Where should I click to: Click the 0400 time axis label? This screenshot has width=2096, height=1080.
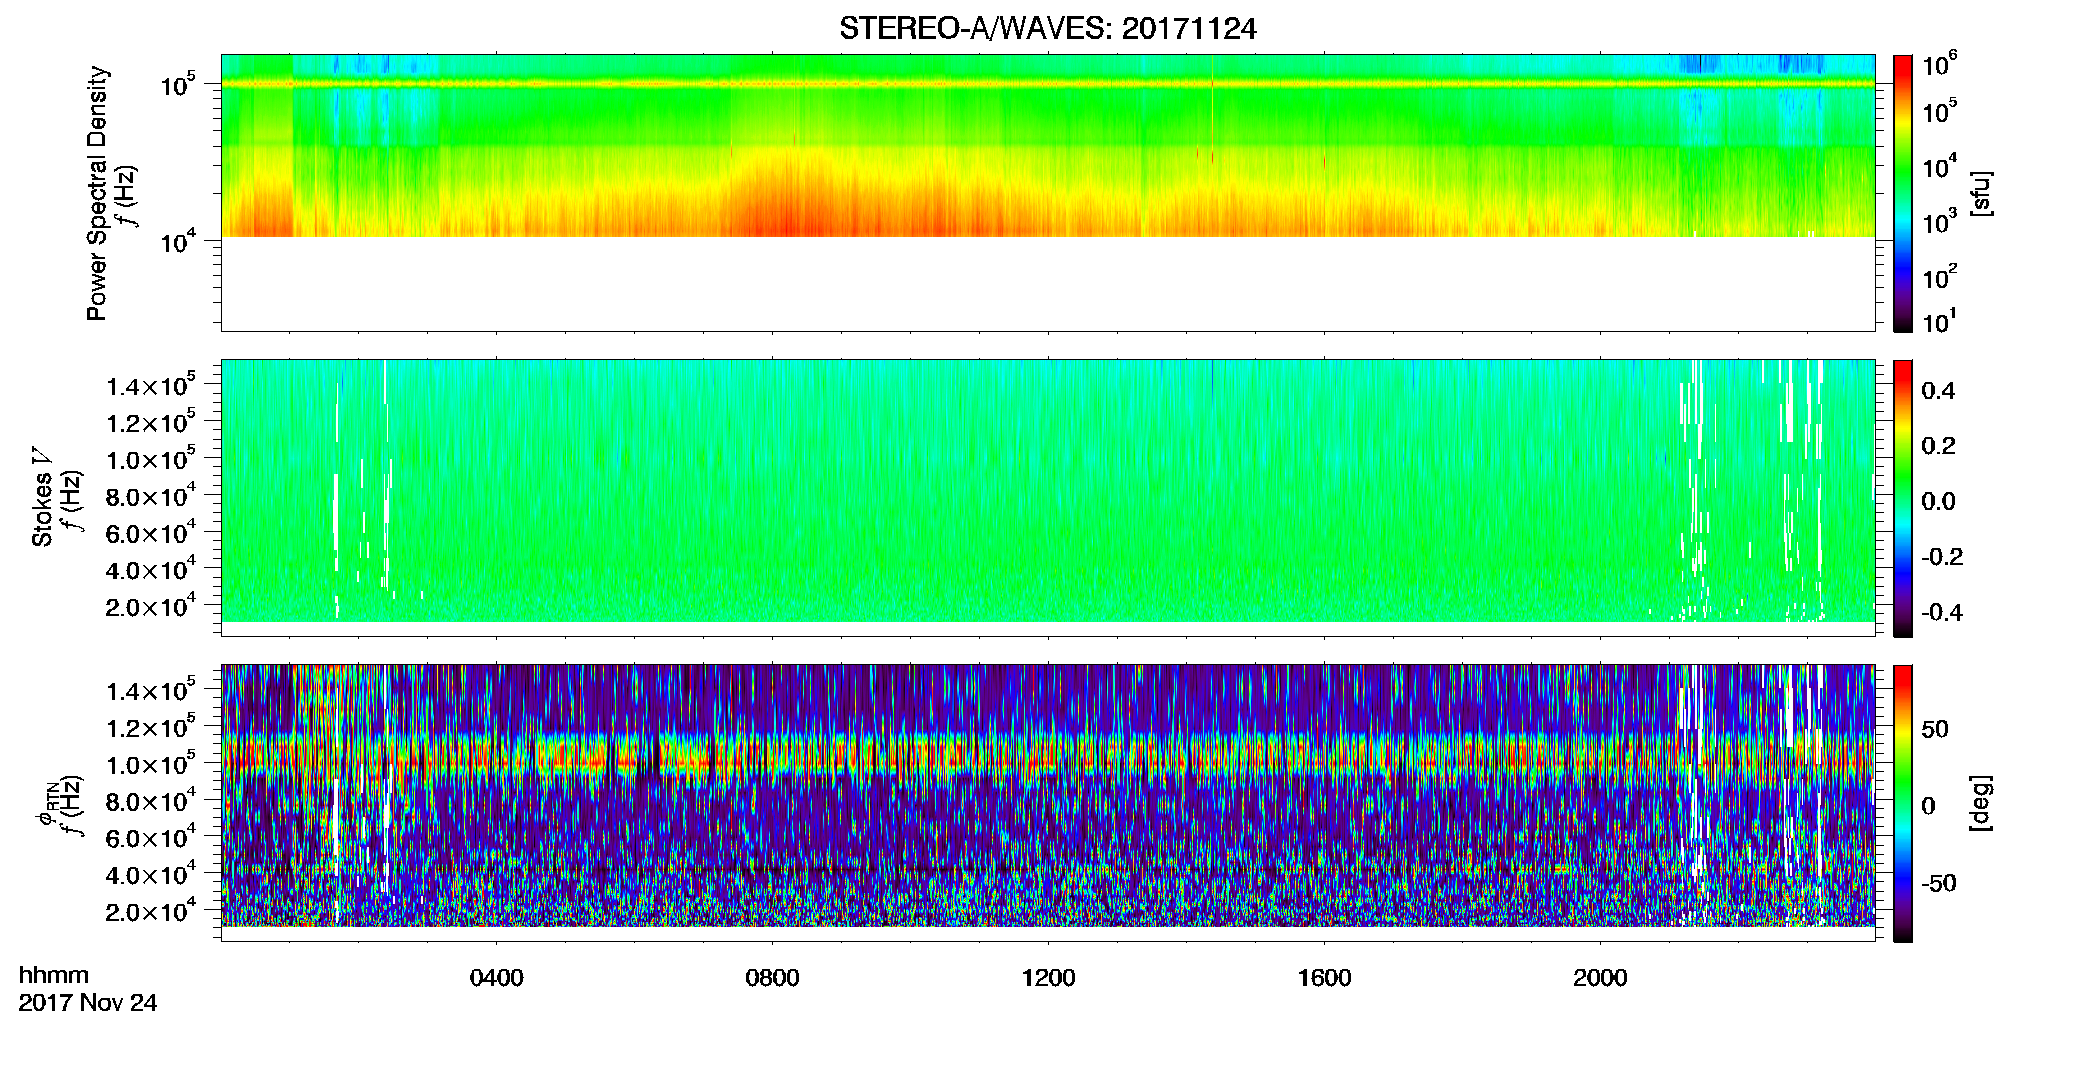496,978
